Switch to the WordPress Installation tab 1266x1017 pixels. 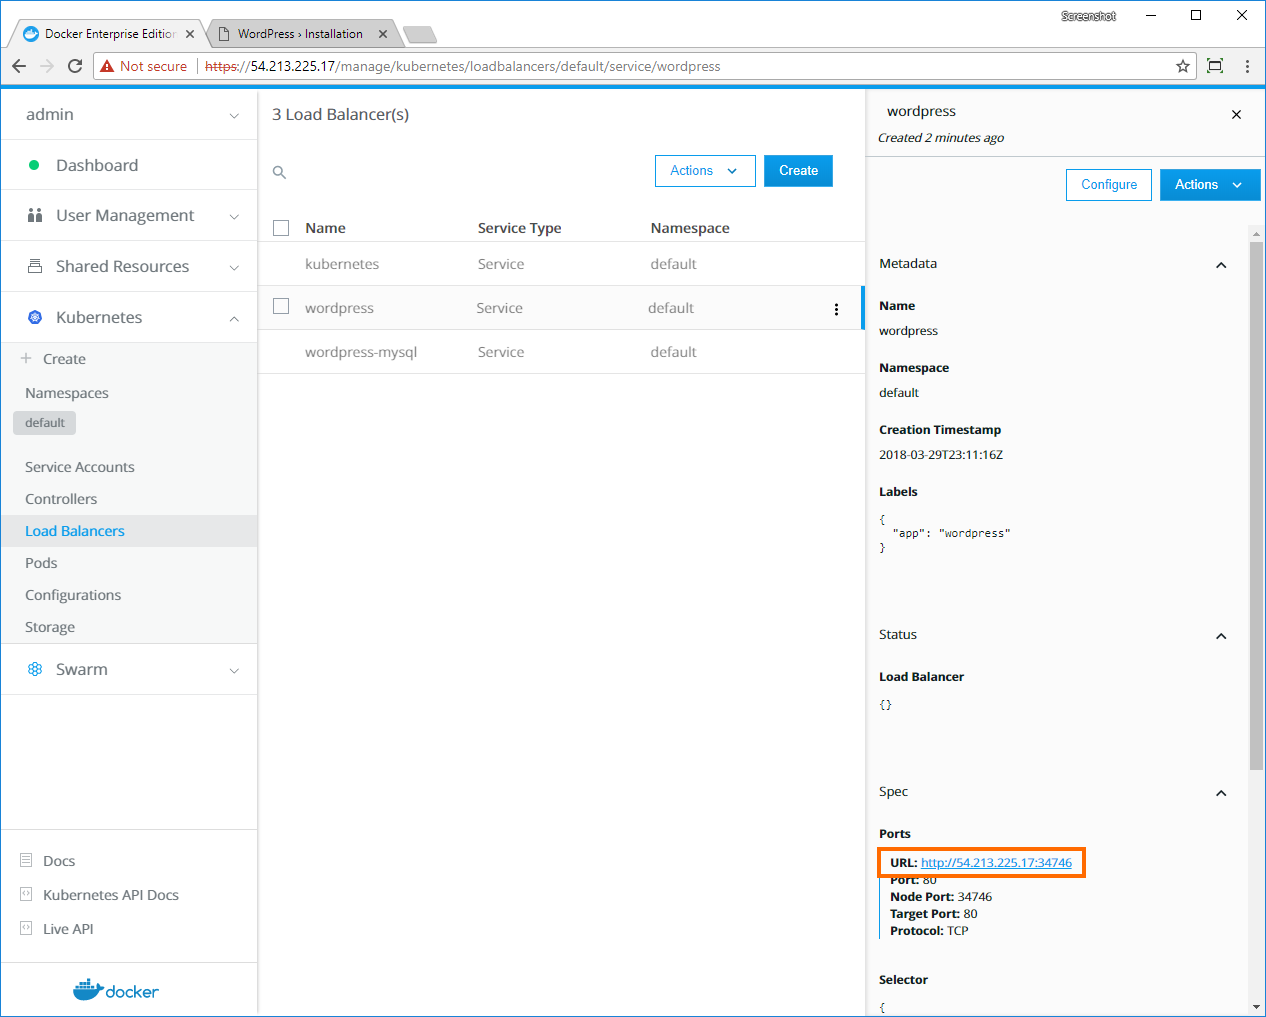click(300, 34)
